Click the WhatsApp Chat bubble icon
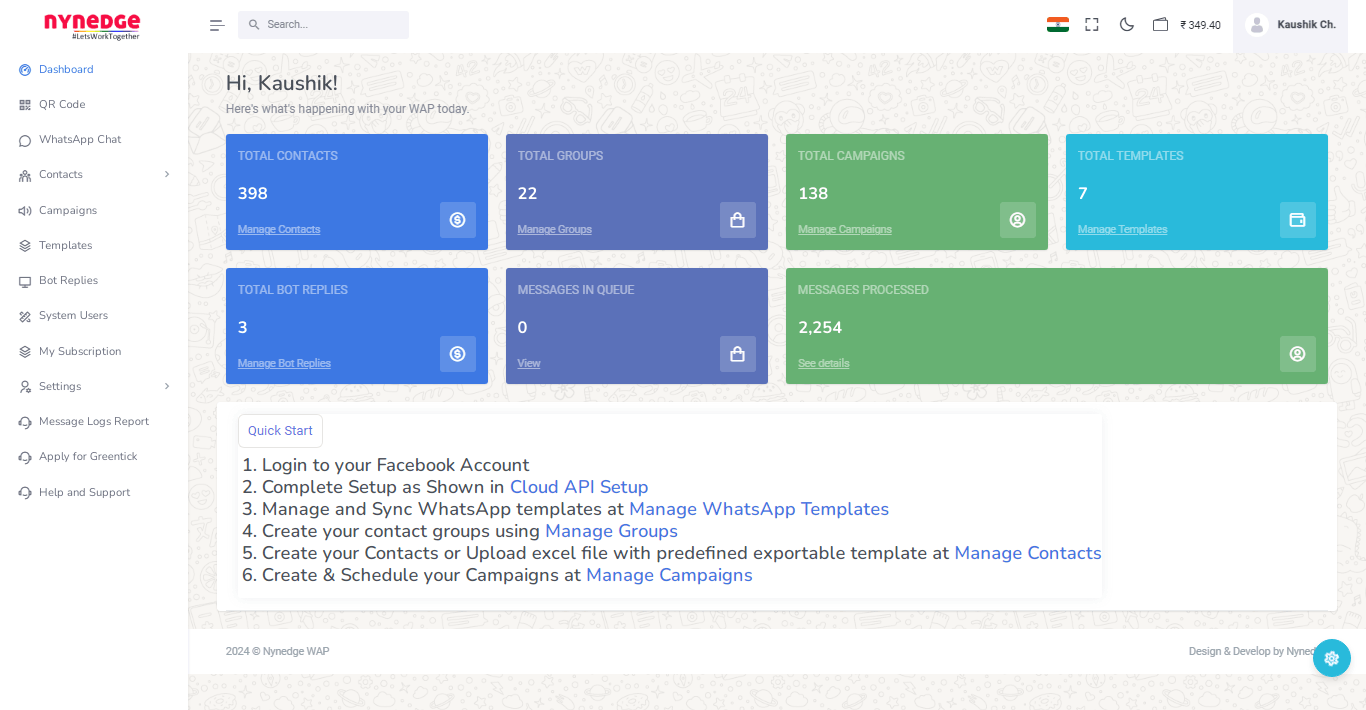Screen dimensions: 1366x710 pos(25,140)
